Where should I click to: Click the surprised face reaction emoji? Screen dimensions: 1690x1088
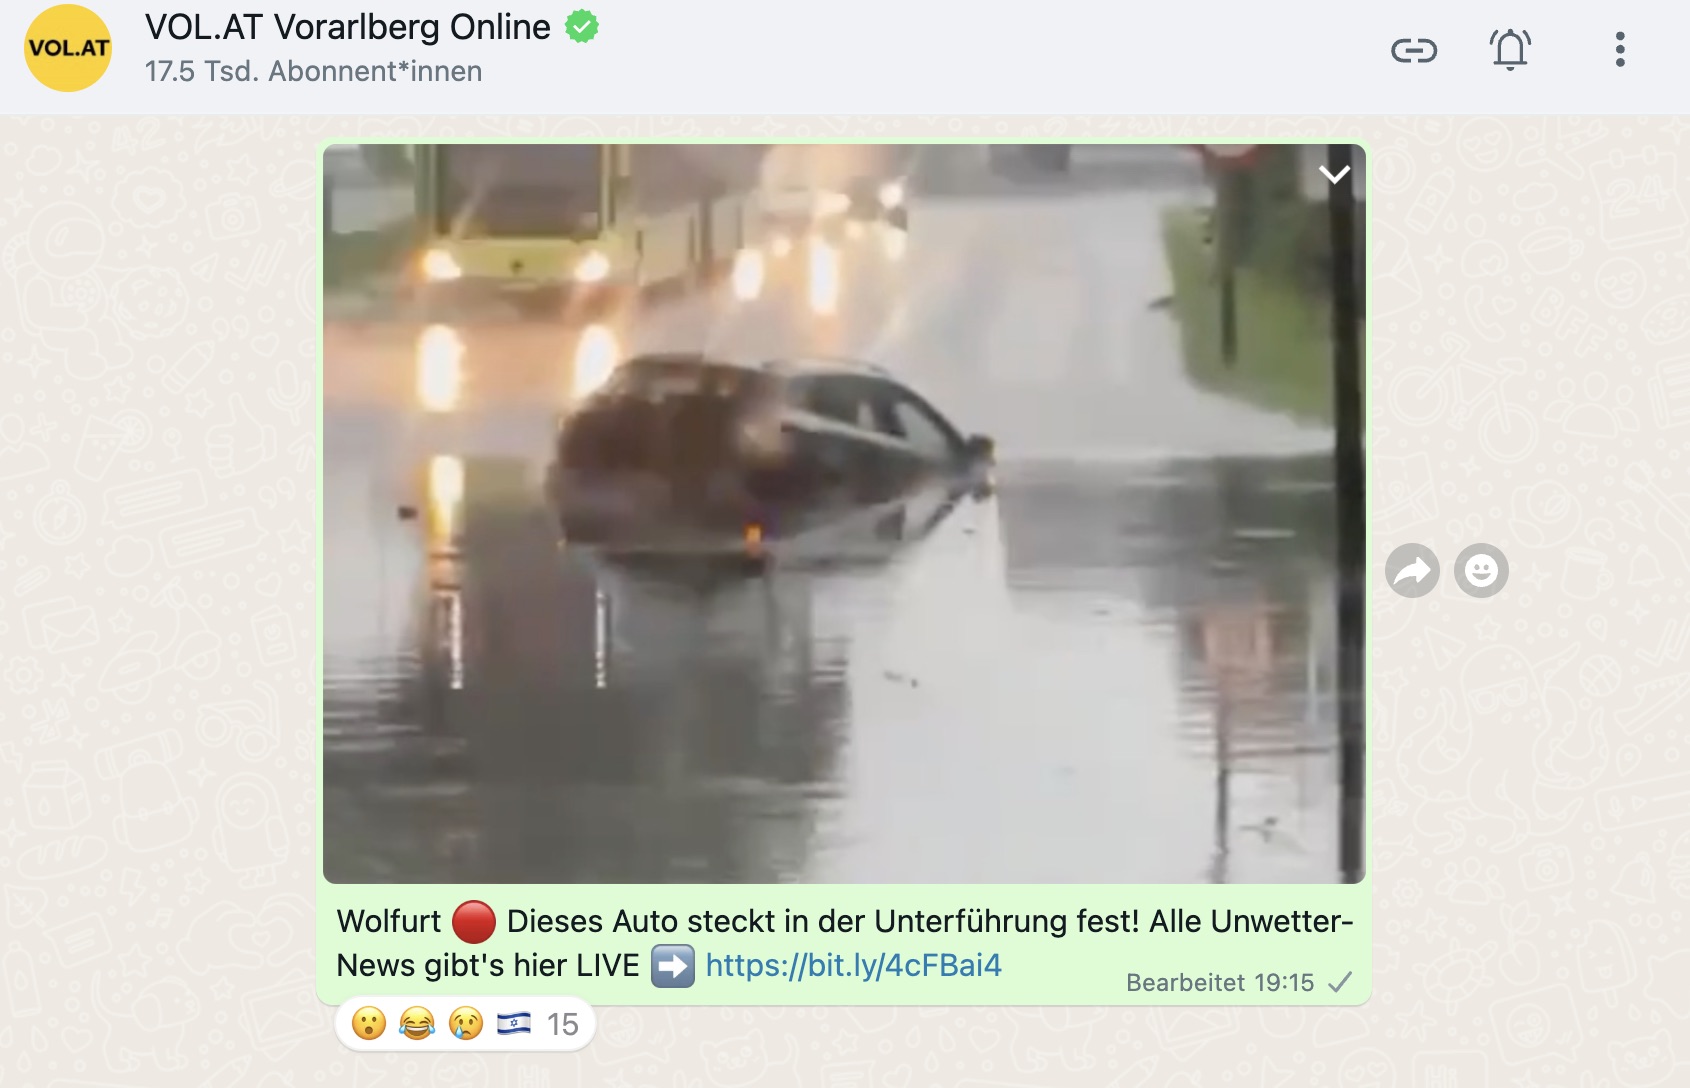pos(369,1024)
